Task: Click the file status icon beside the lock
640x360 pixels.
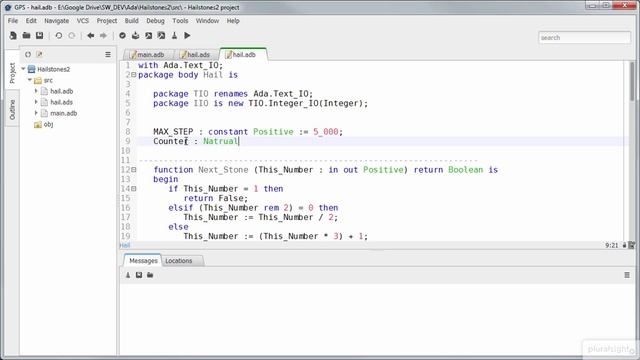Action: click(631, 245)
